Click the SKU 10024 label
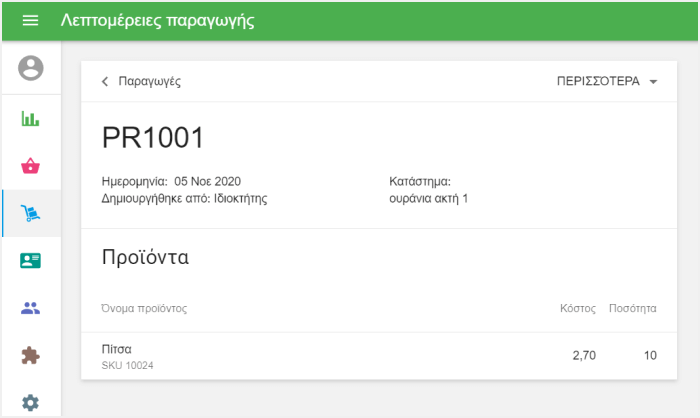Image resolution: width=700 pixels, height=418 pixels. click(128, 366)
